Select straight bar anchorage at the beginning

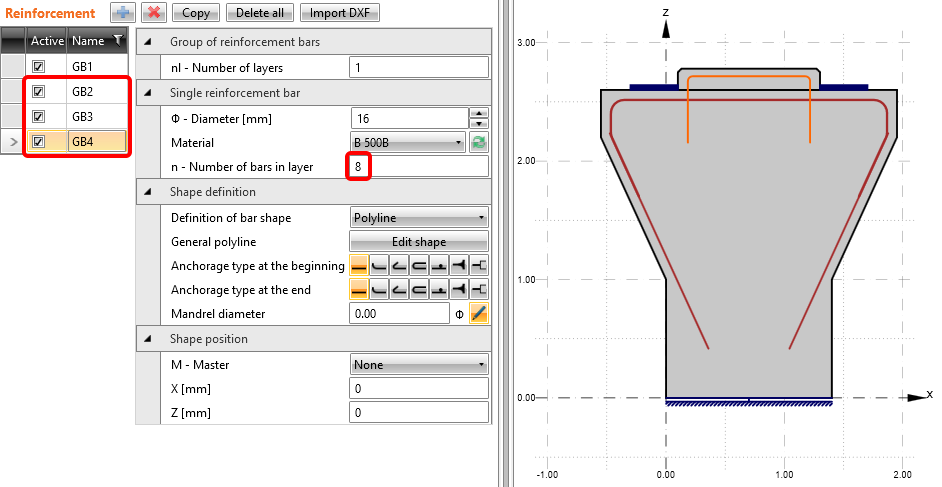pyautogui.click(x=359, y=265)
